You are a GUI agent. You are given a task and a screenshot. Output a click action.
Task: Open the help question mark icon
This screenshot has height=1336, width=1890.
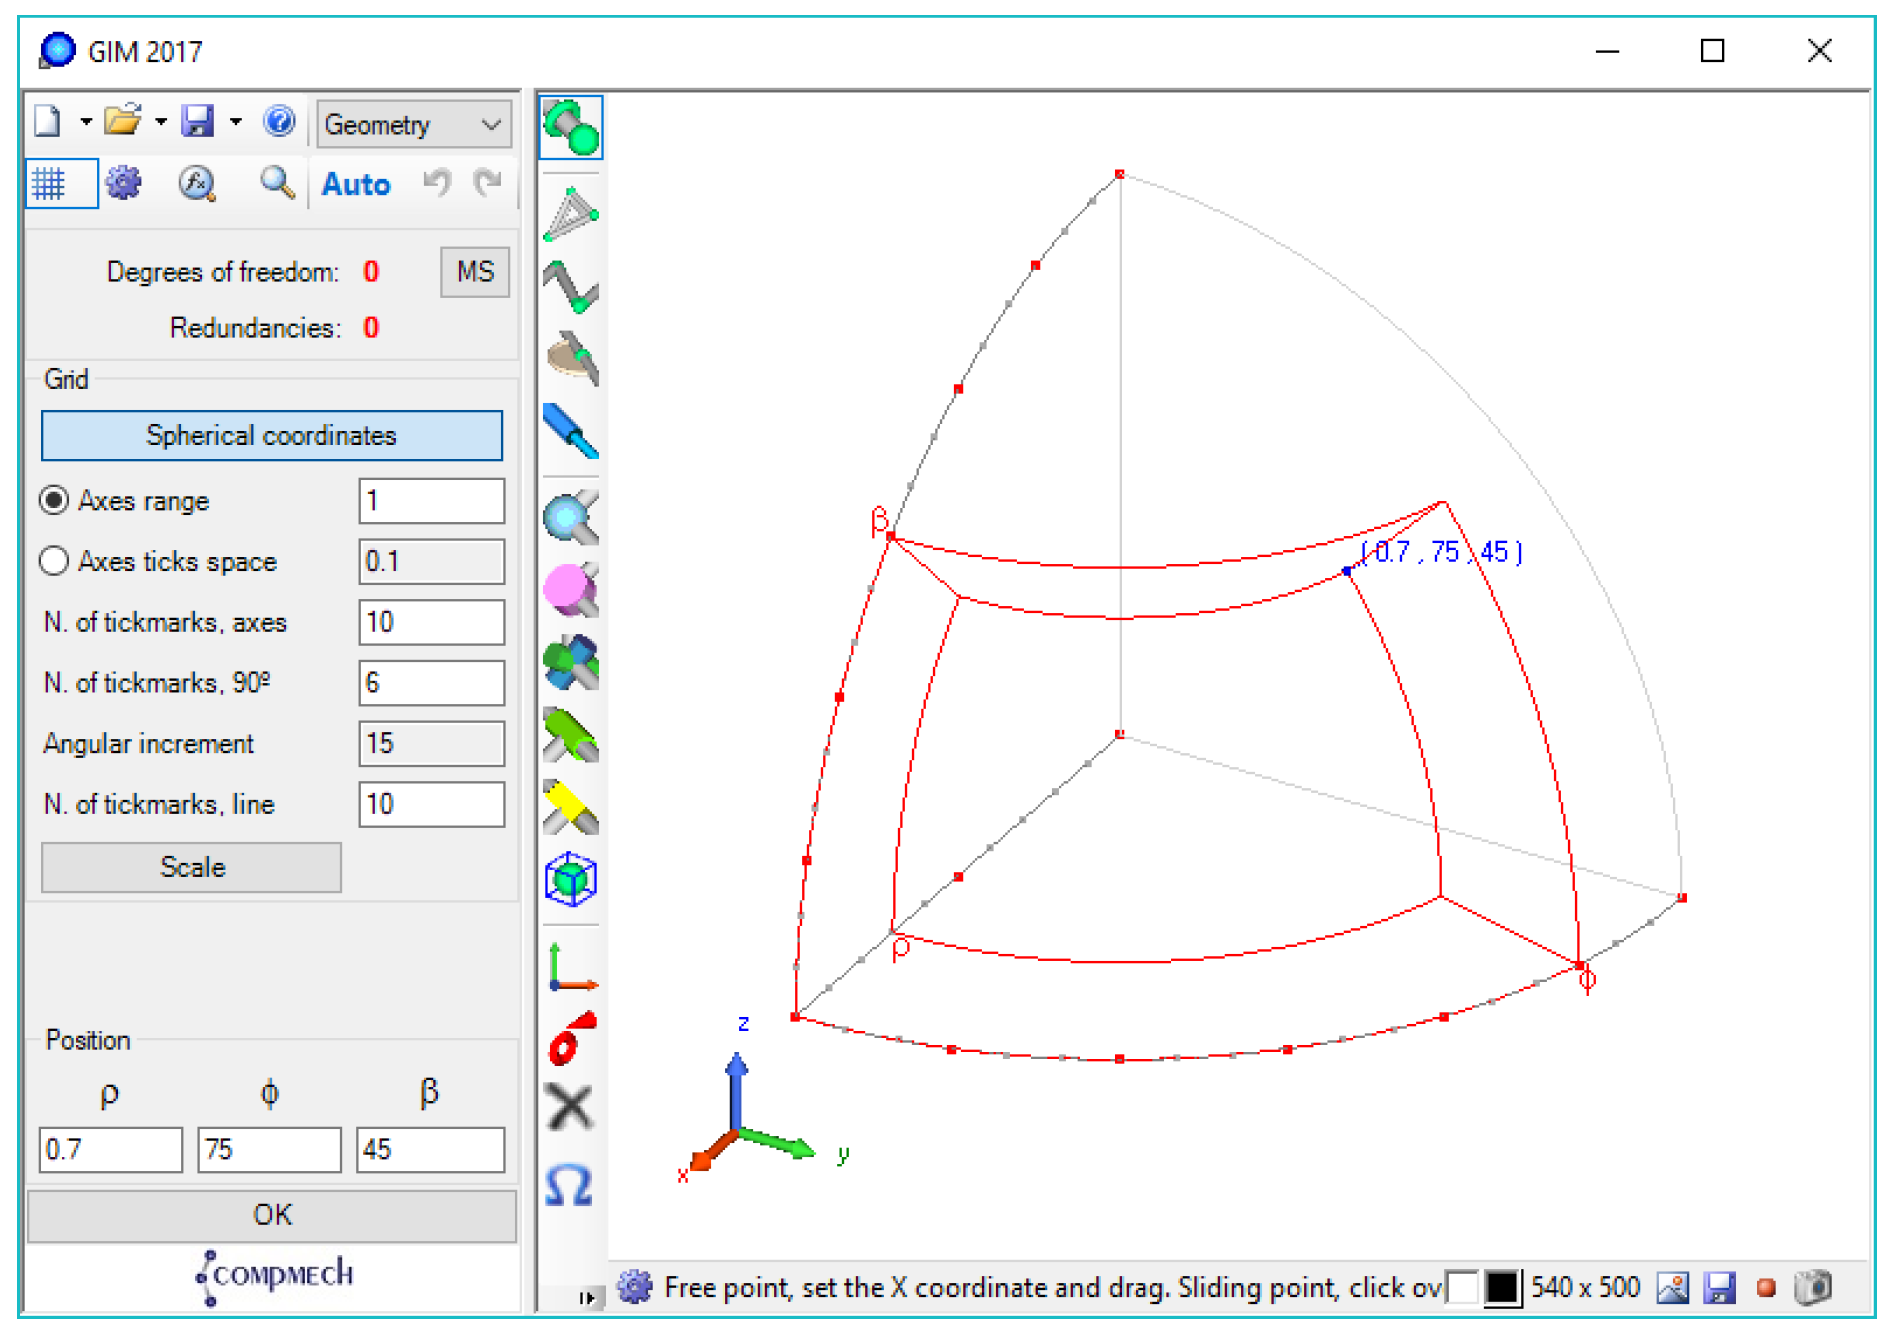(279, 122)
